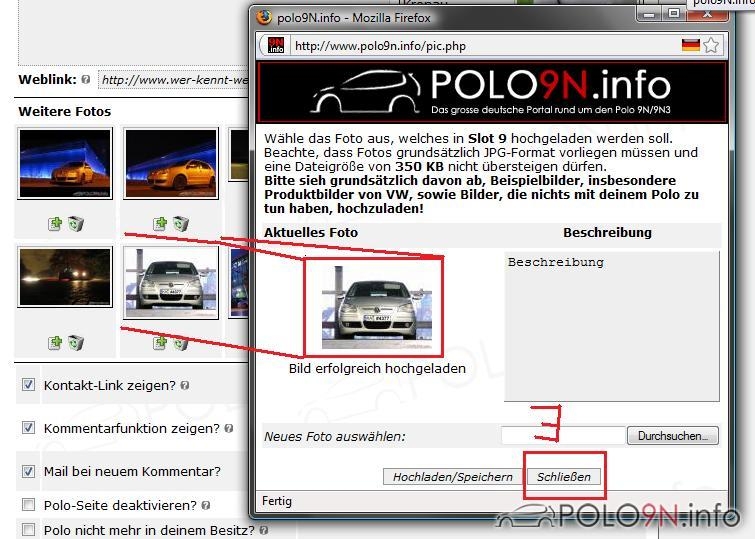Screen dimensions: 755x539
Task: Click help icon beside Kommentarfunktion zeigen
Action: (229, 428)
